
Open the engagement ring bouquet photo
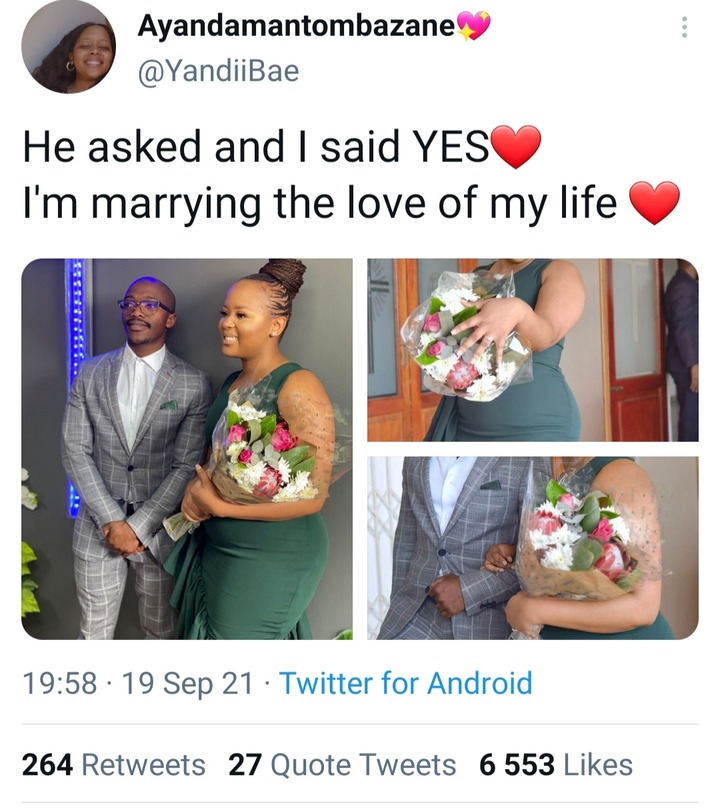(x=533, y=350)
